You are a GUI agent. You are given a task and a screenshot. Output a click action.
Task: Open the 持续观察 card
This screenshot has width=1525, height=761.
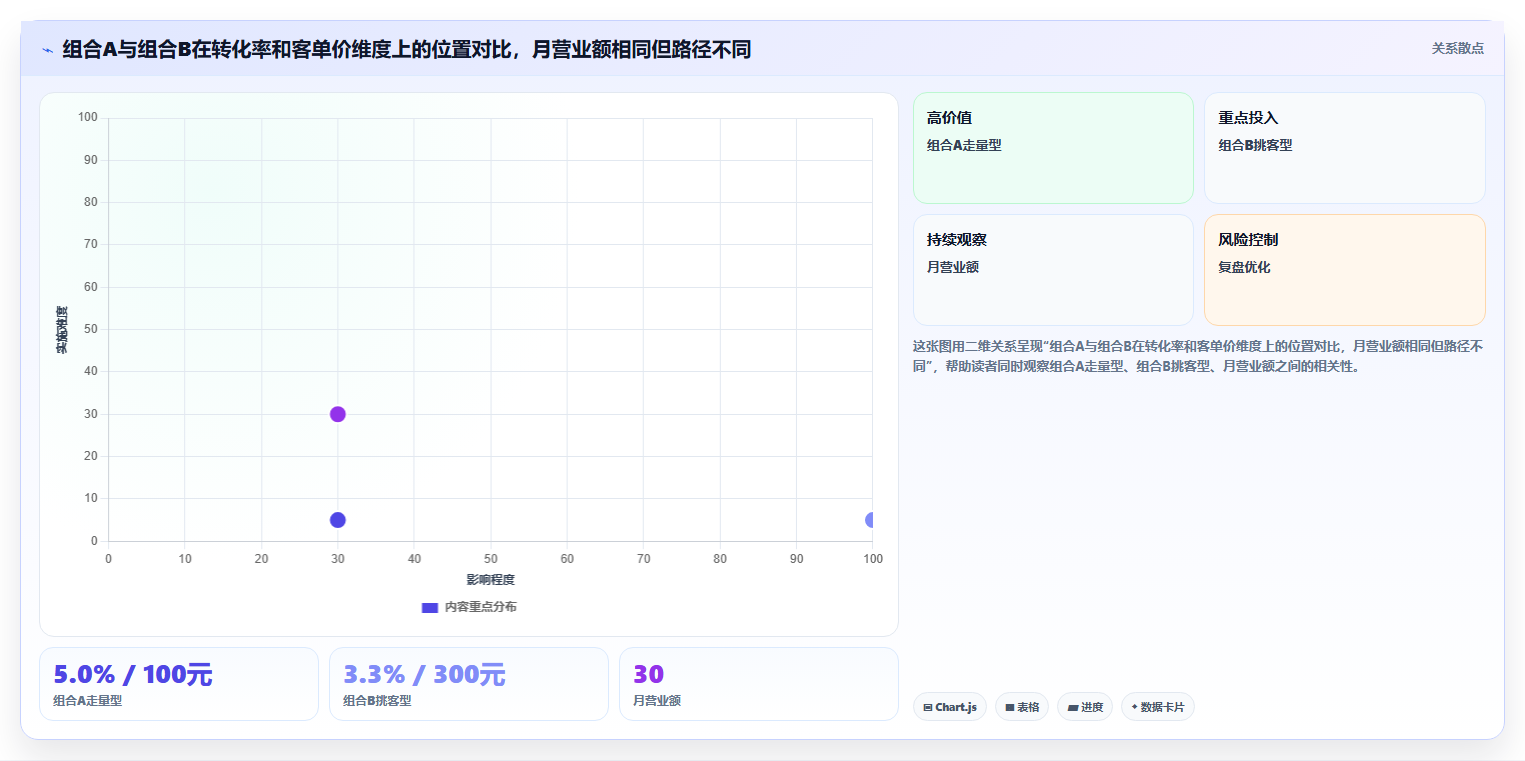[x=1053, y=270]
